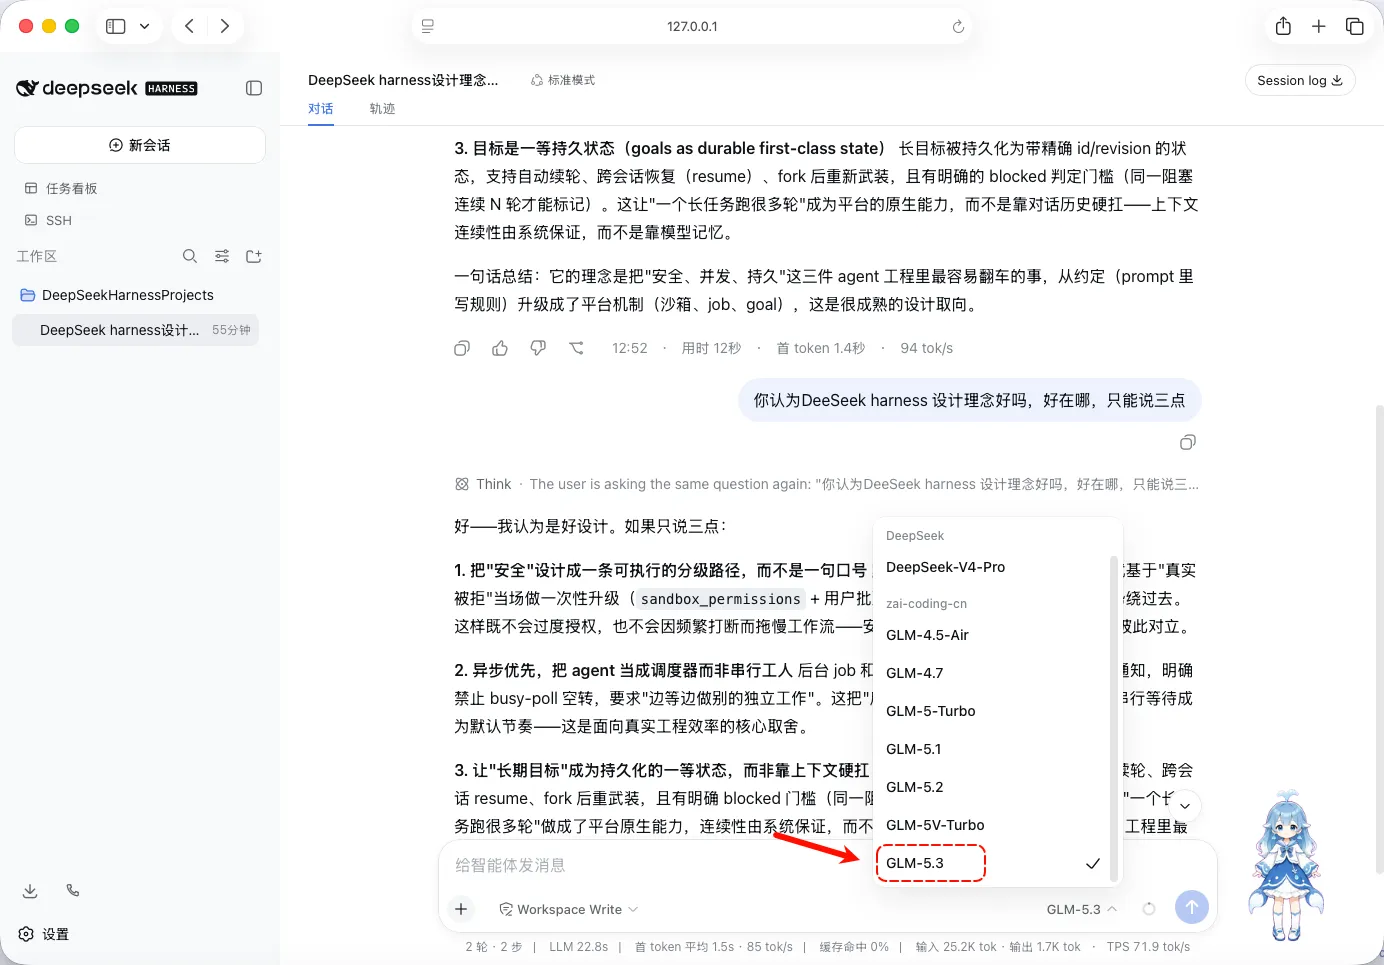Select the GLM-5-Turbo model
This screenshot has height=965, width=1384.
pos(930,711)
